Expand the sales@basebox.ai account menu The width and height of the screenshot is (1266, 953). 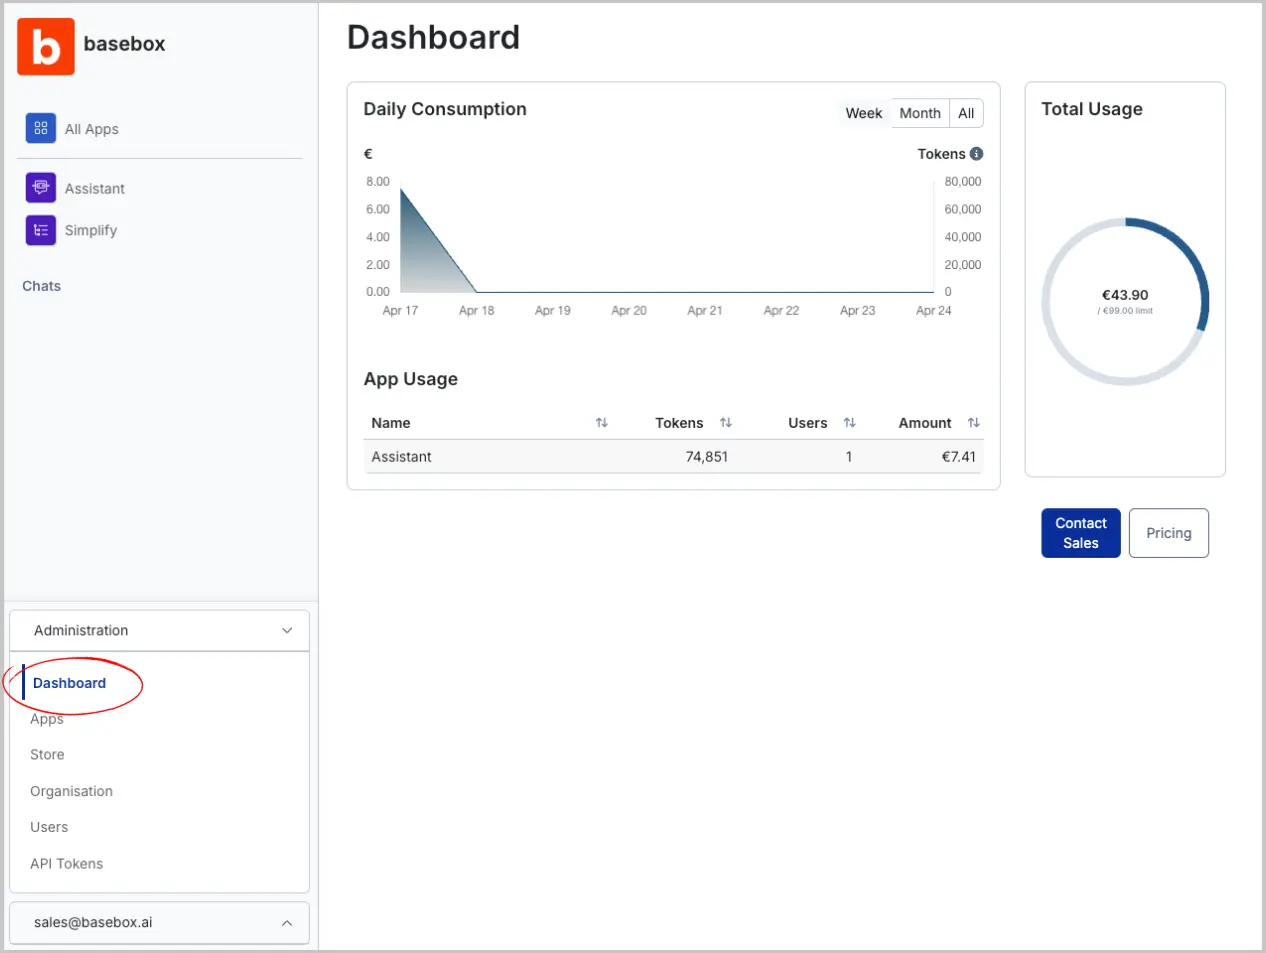pos(287,923)
